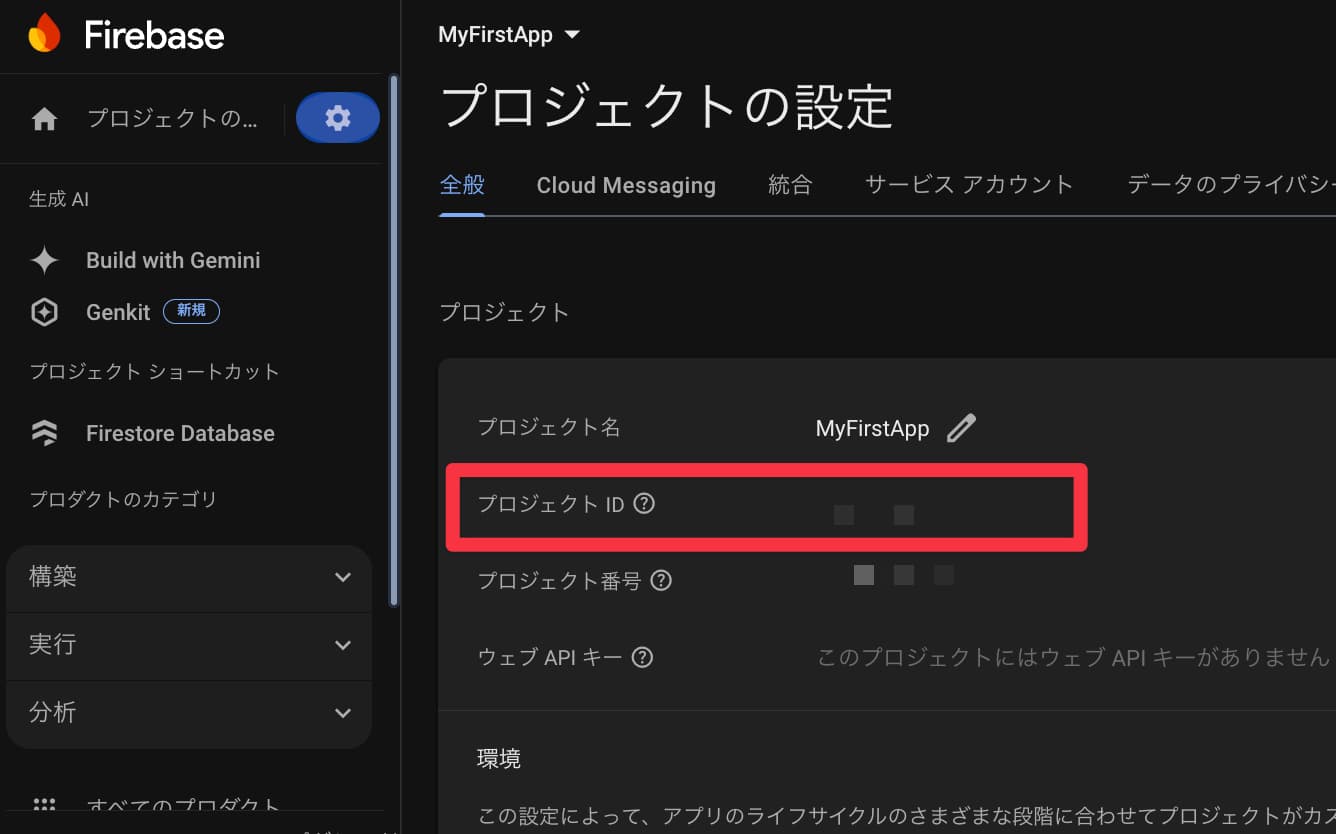This screenshot has width=1336, height=834.
Task: Click the プロダクトのカテゴリ label
Action: point(123,499)
